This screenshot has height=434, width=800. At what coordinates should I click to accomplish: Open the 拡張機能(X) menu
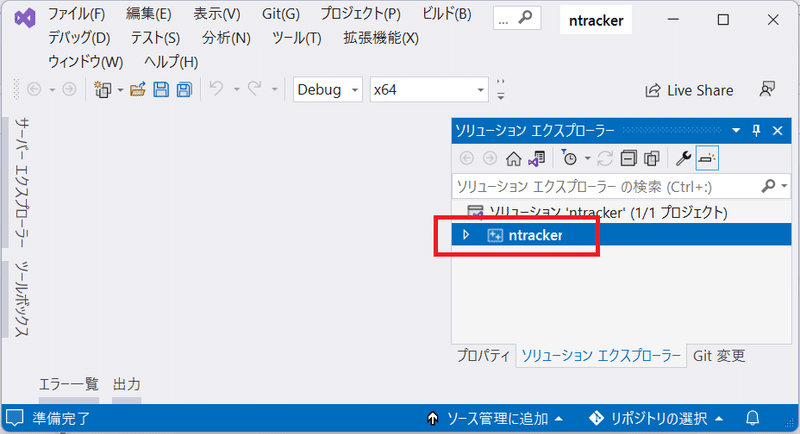coord(381,38)
